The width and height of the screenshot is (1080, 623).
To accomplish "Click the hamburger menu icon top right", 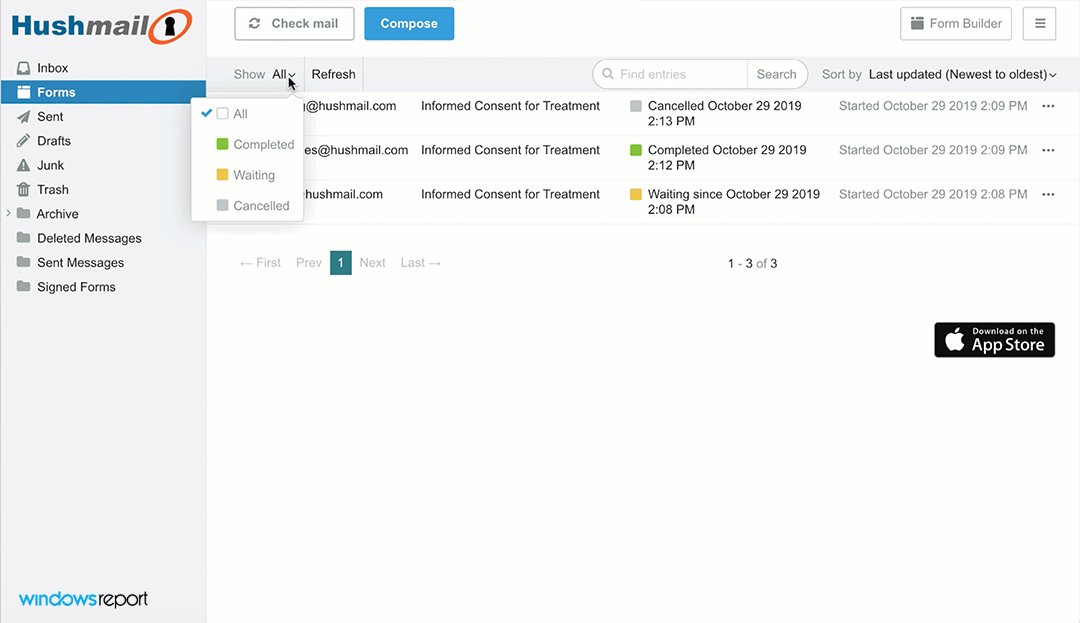I will click(x=1039, y=23).
